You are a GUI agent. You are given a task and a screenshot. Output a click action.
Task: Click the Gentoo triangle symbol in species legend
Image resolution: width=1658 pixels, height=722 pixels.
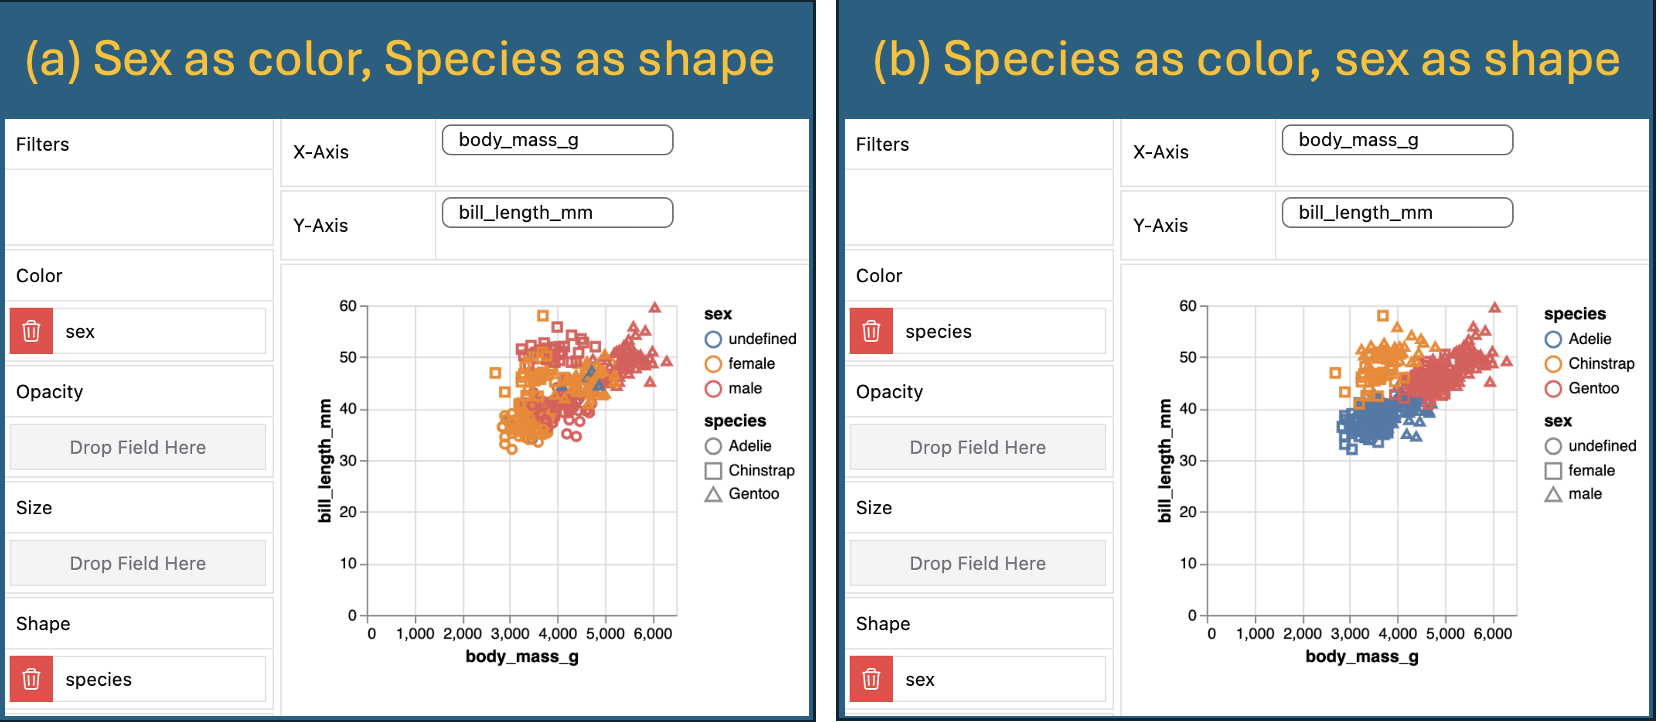(x=713, y=493)
